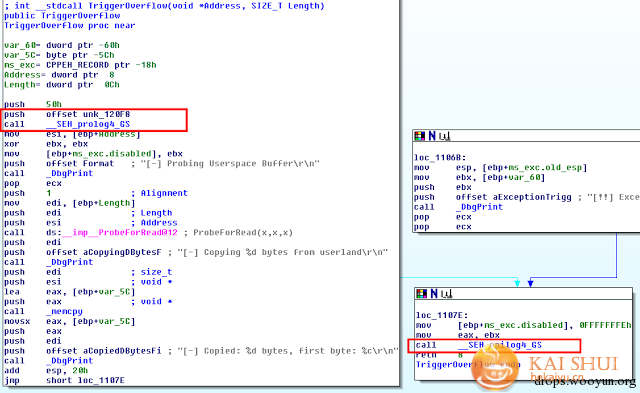Select the 'var_5C= byte ptr -5Ch' declaration

[x=59, y=55]
